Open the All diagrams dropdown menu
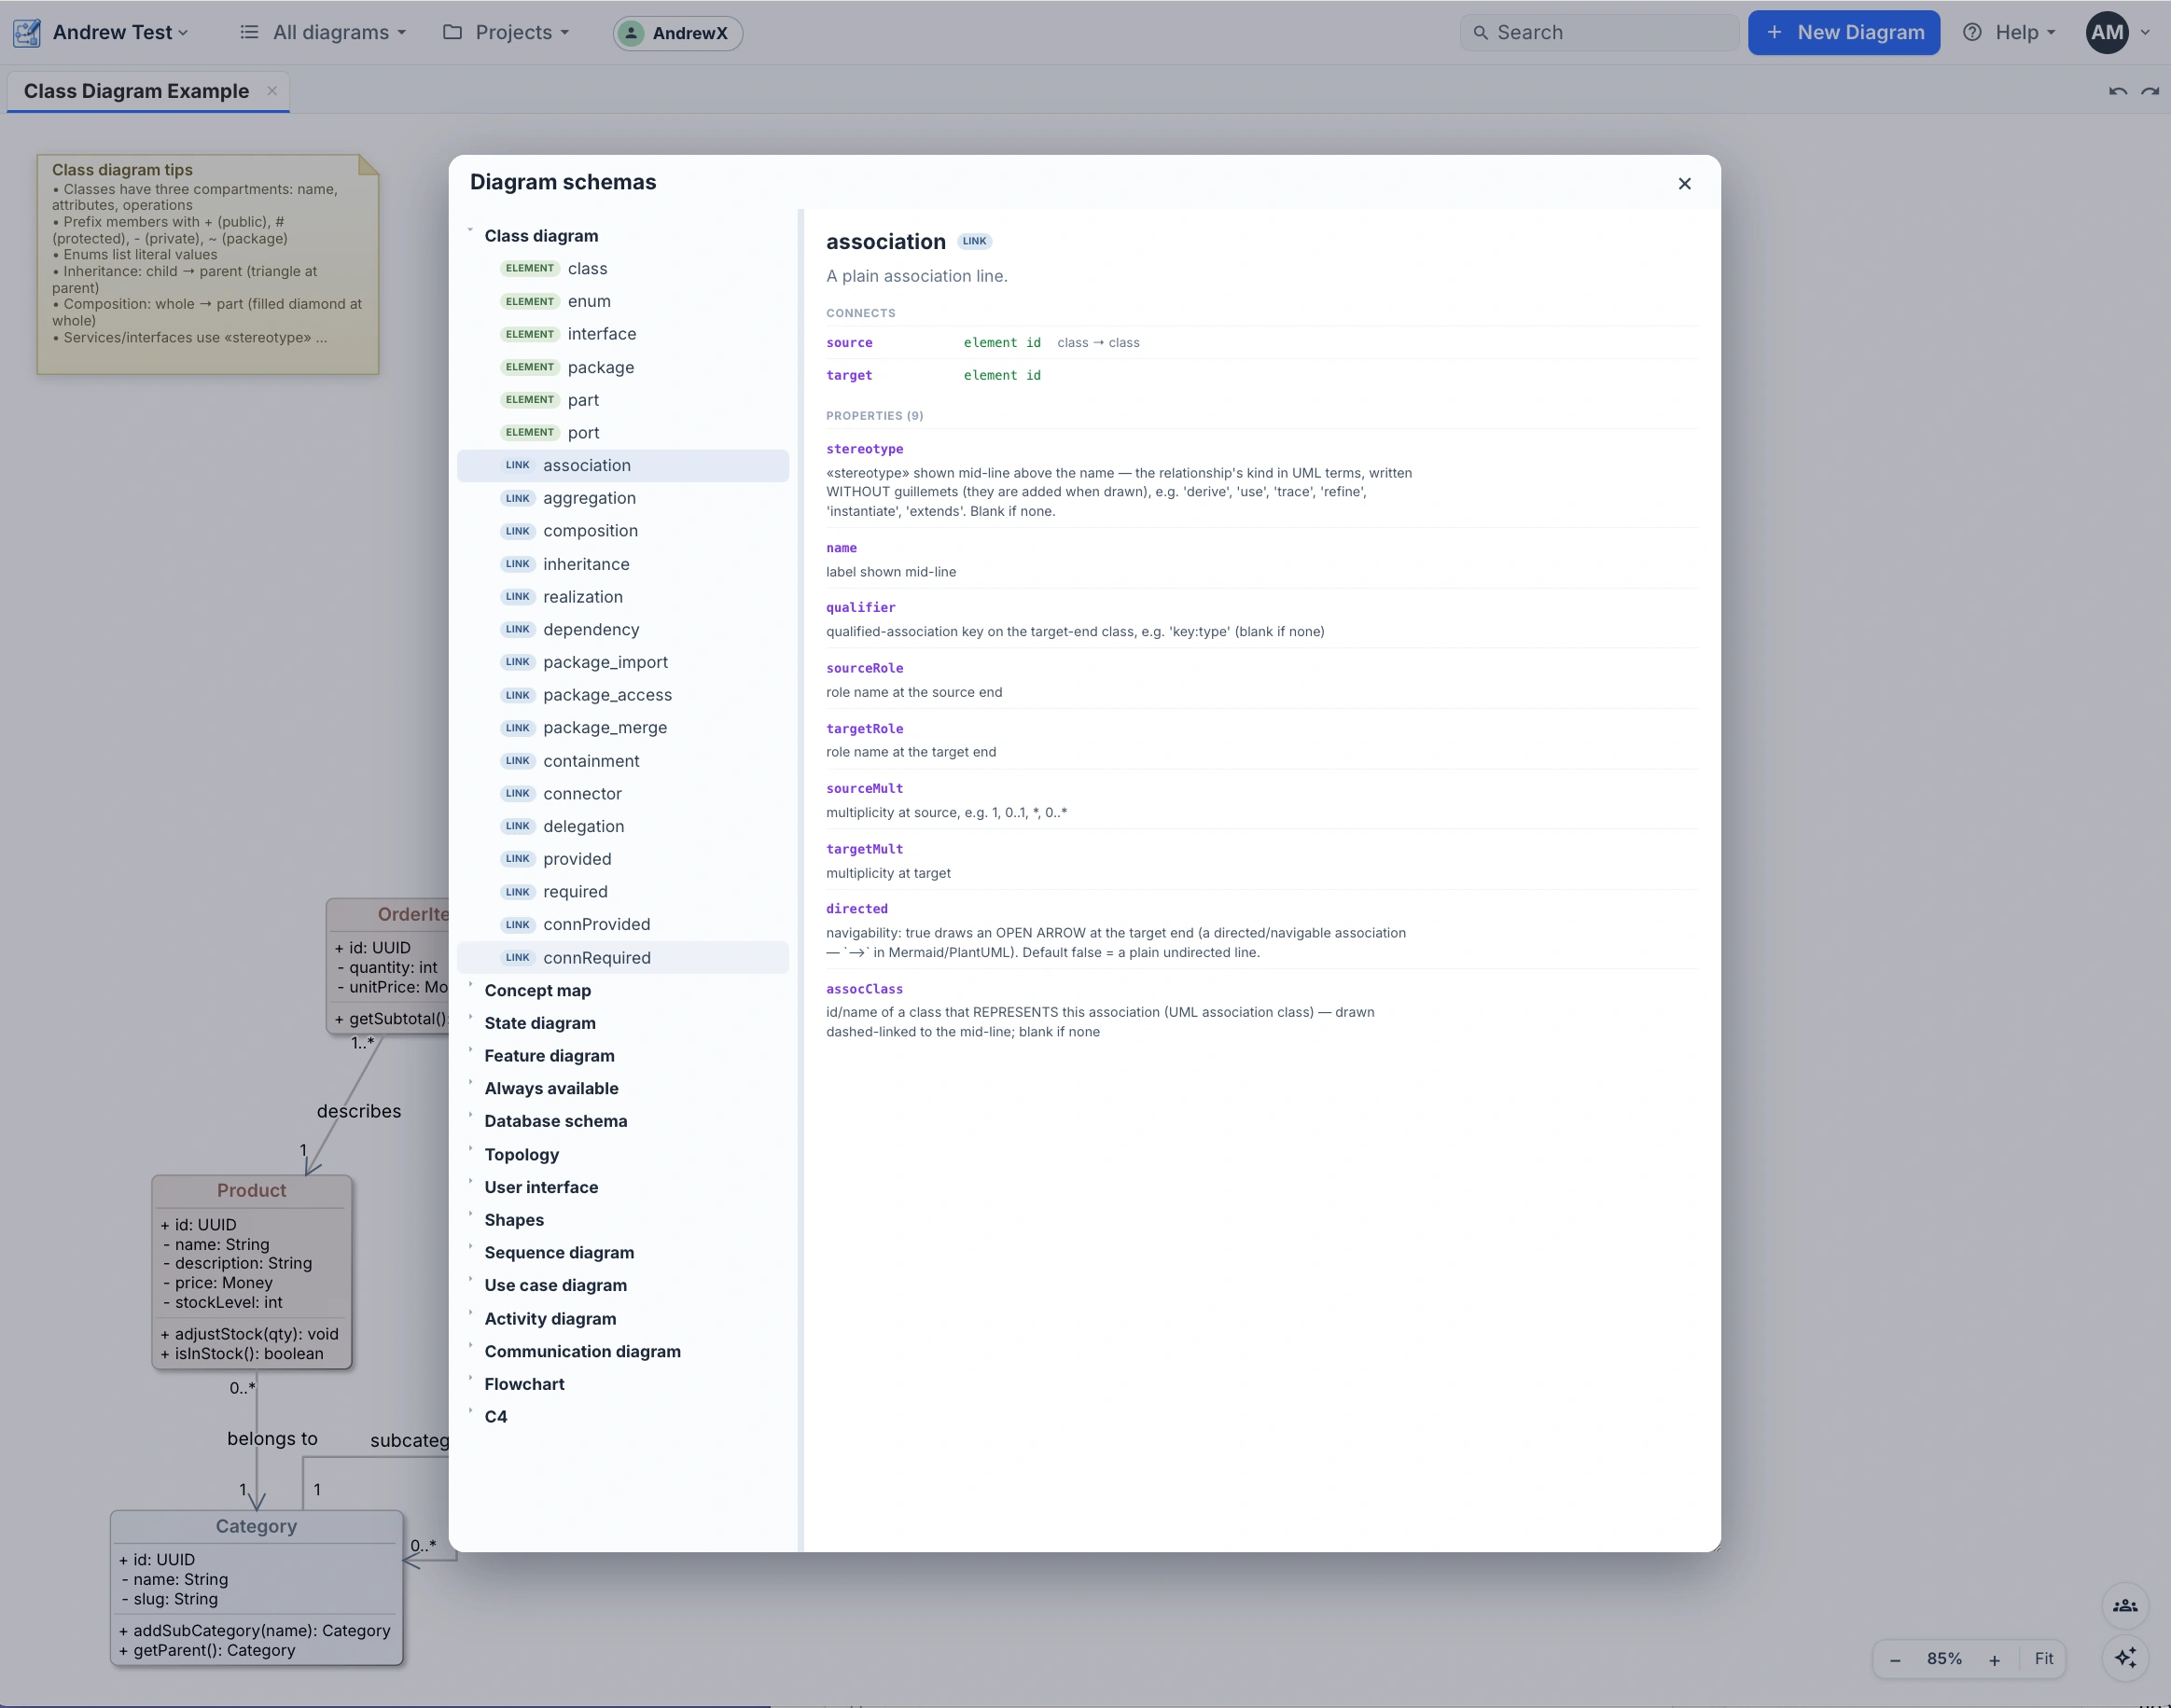Screen dimensions: 2171x1708 [x=323, y=33]
